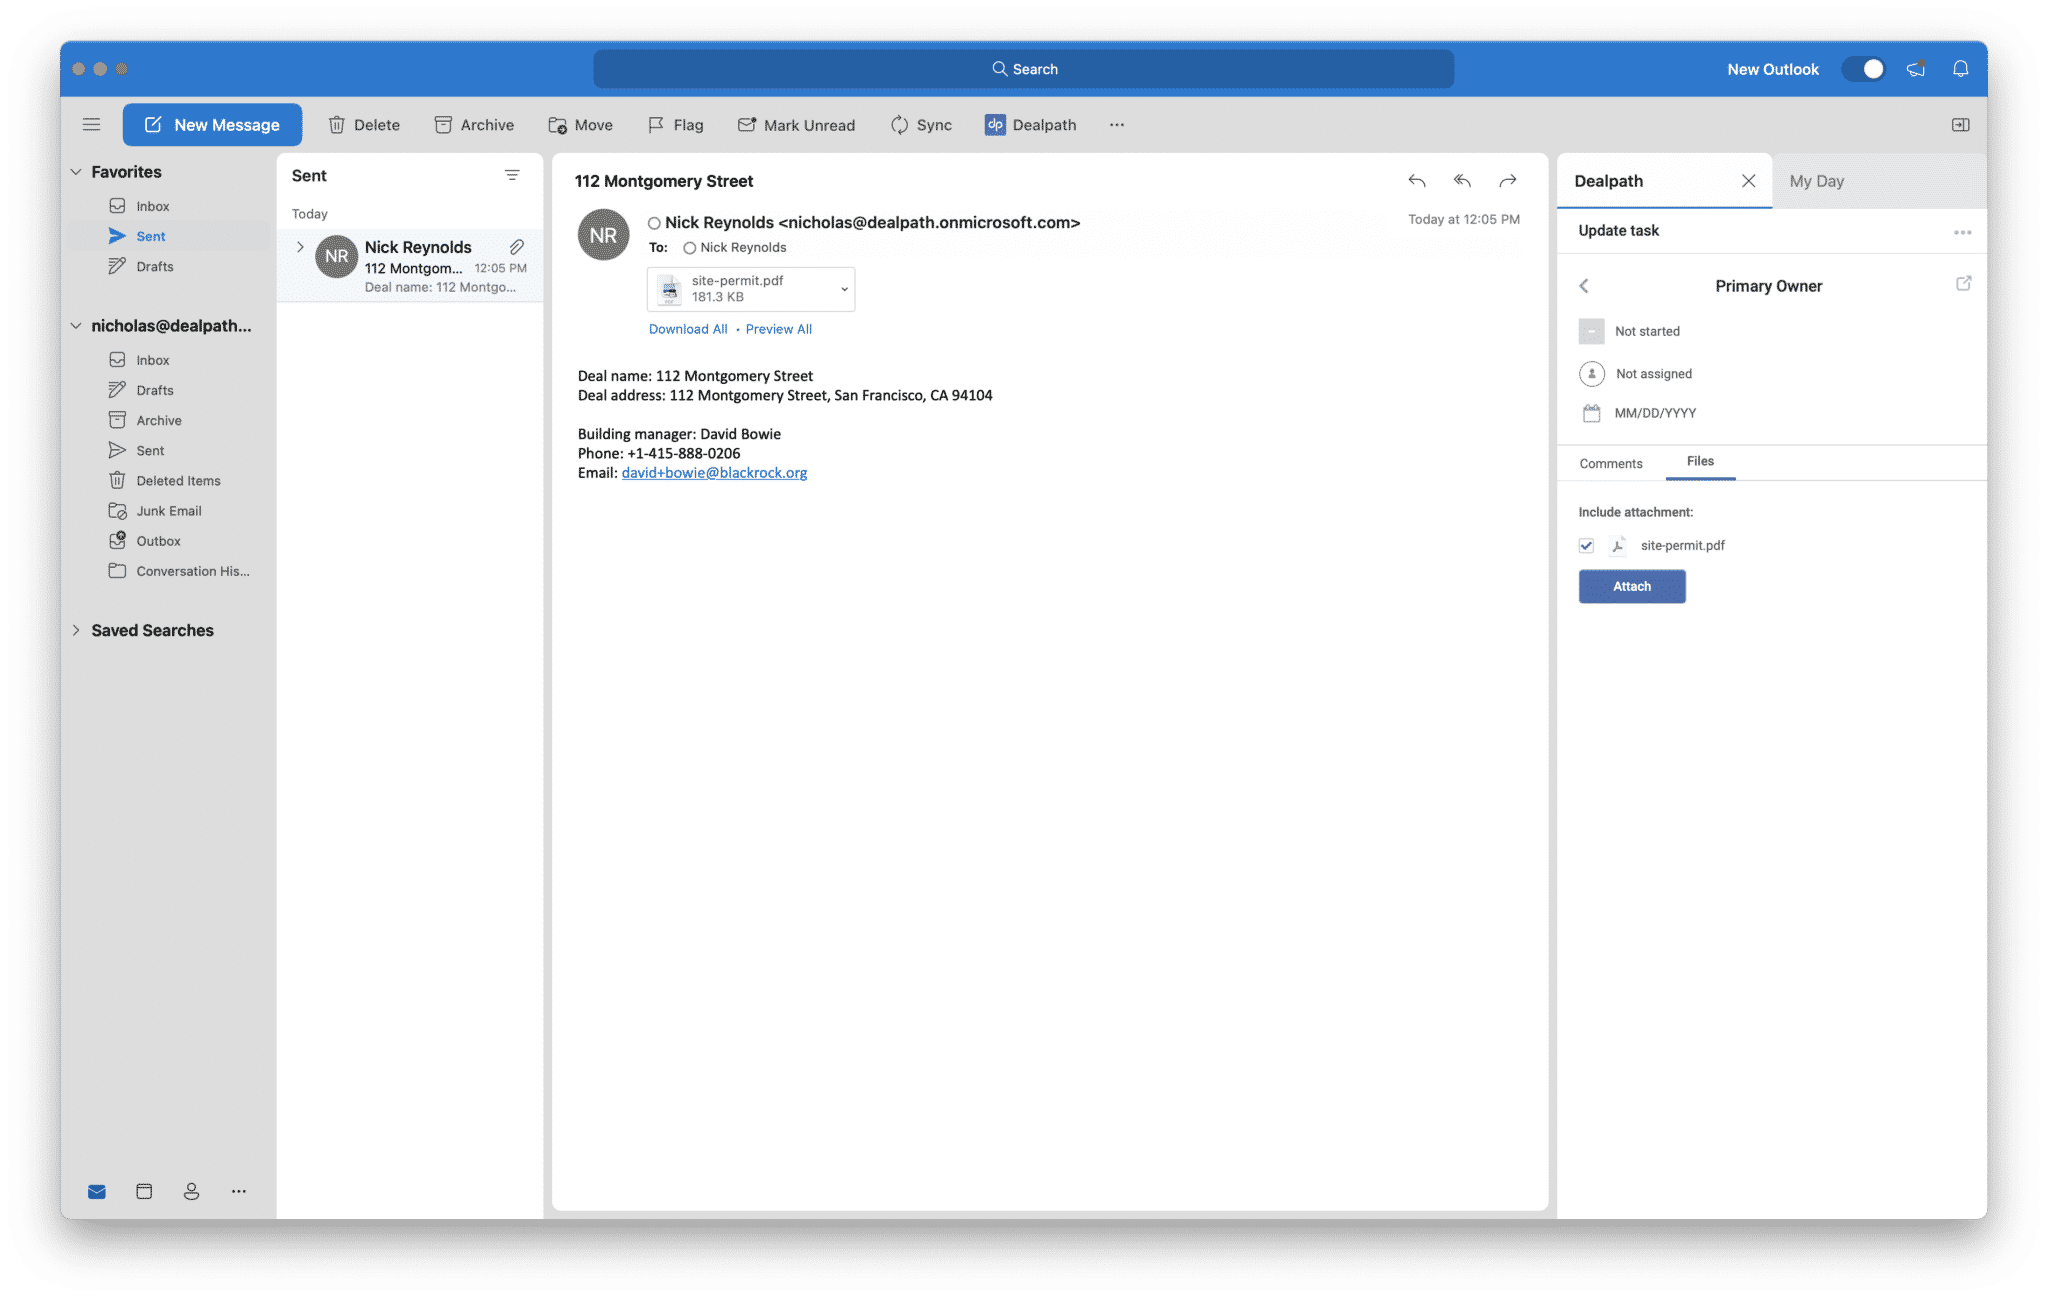
Task: Flag the current email
Action: click(676, 124)
